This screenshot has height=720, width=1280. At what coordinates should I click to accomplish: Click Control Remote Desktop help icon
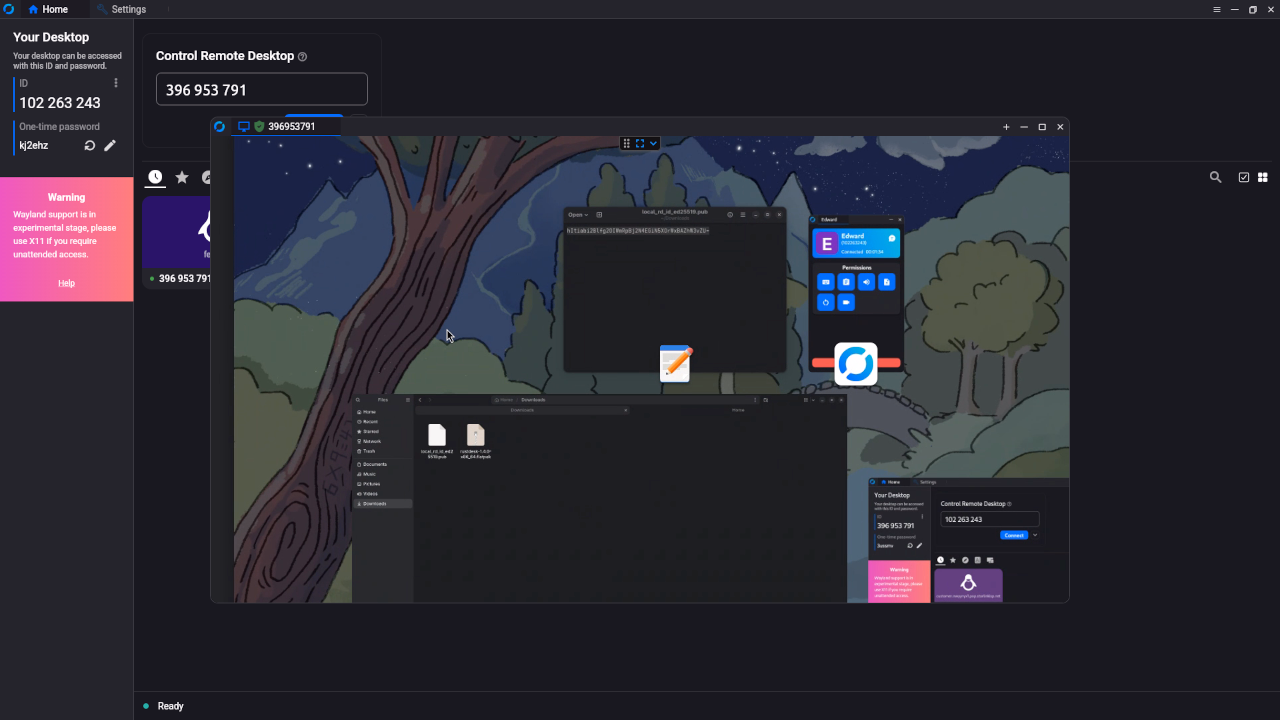303,57
